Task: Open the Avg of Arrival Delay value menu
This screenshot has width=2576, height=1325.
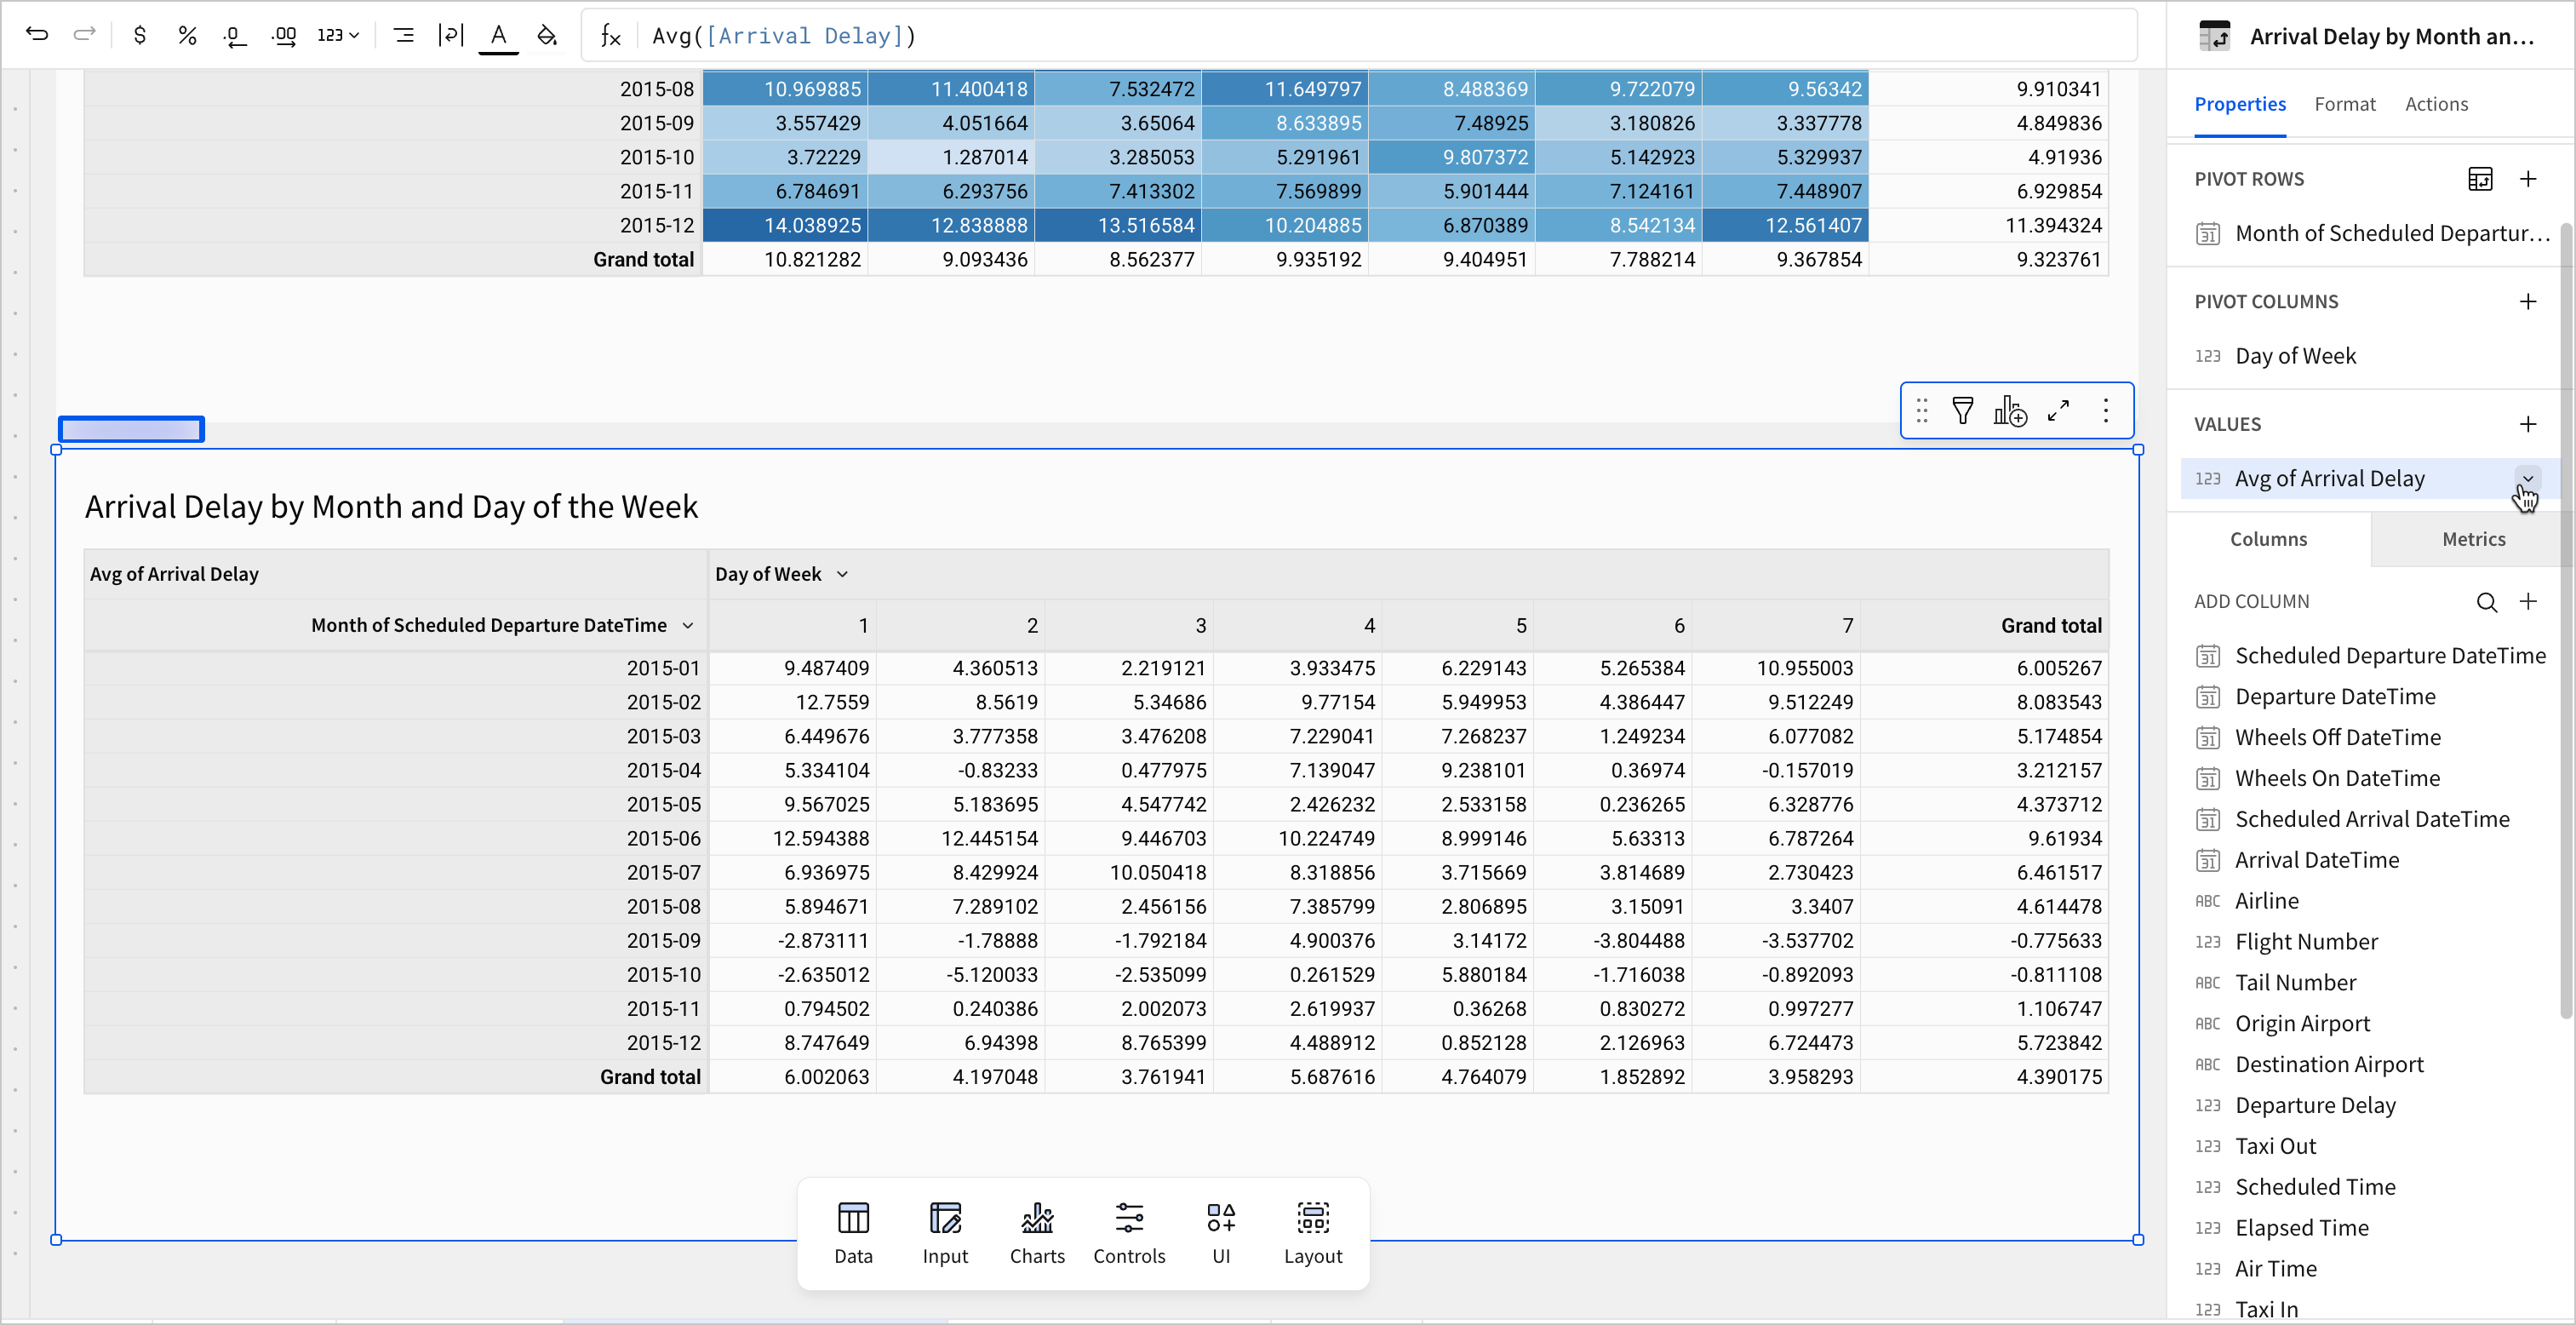Action: (2527, 478)
